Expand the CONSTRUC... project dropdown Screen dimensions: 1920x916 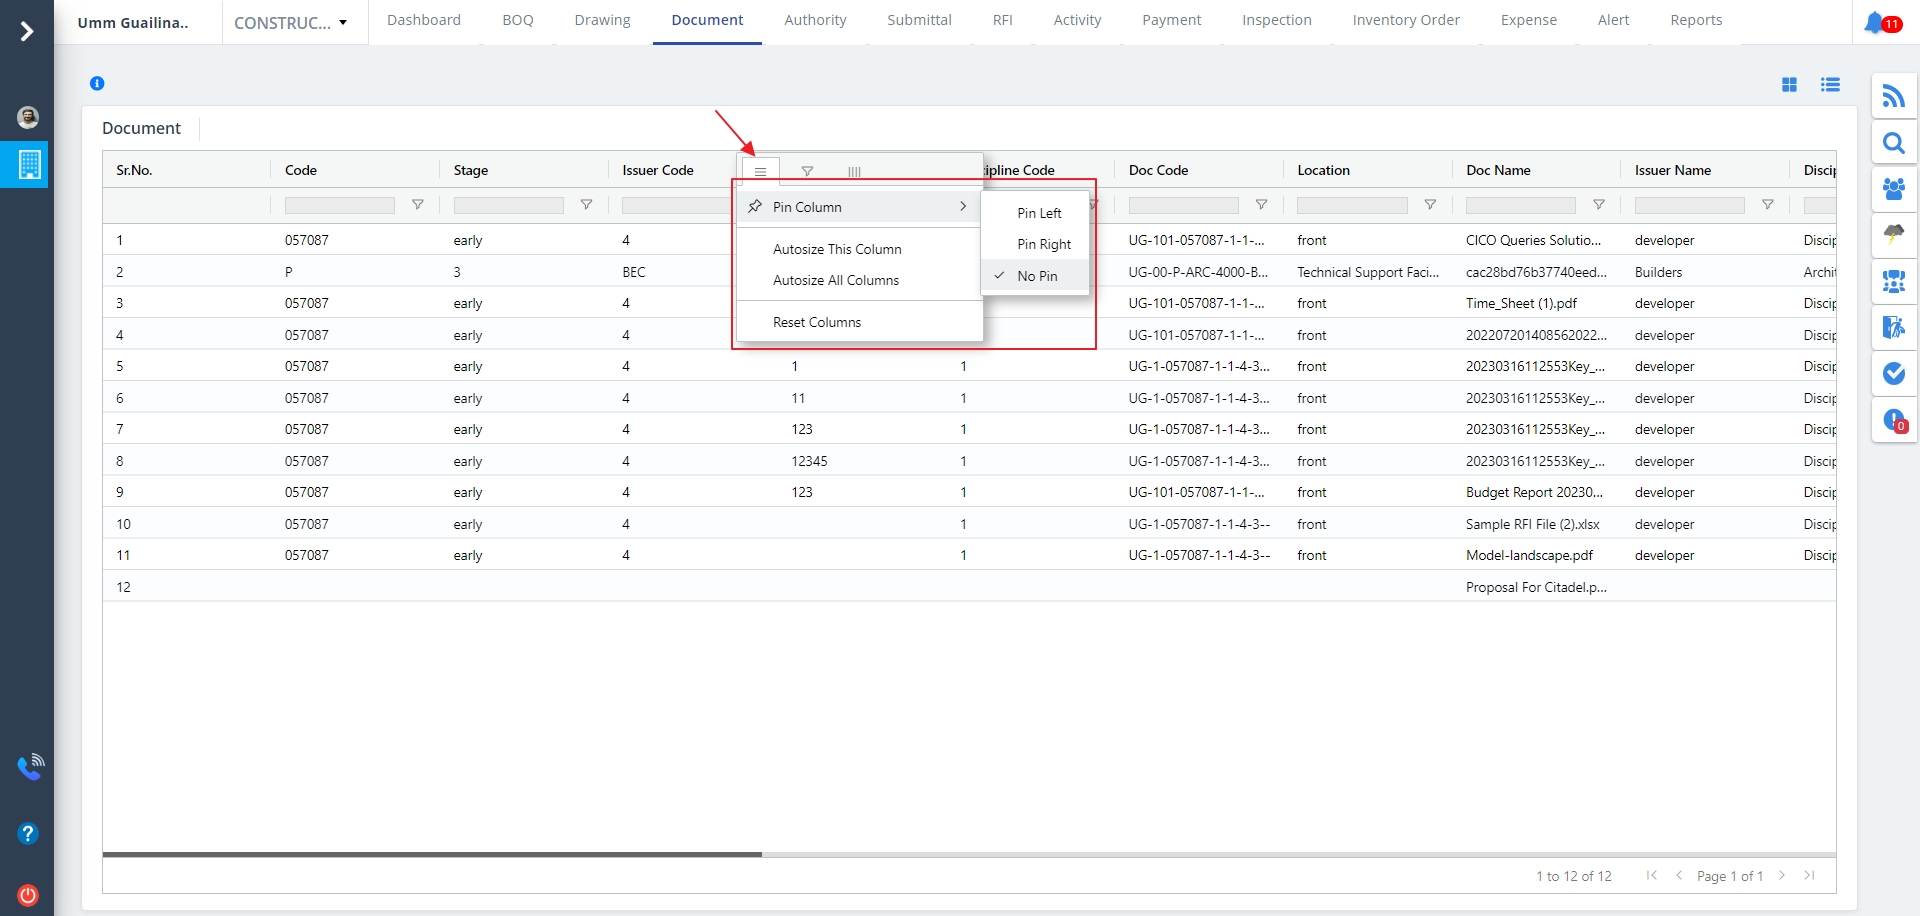[x=291, y=23]
